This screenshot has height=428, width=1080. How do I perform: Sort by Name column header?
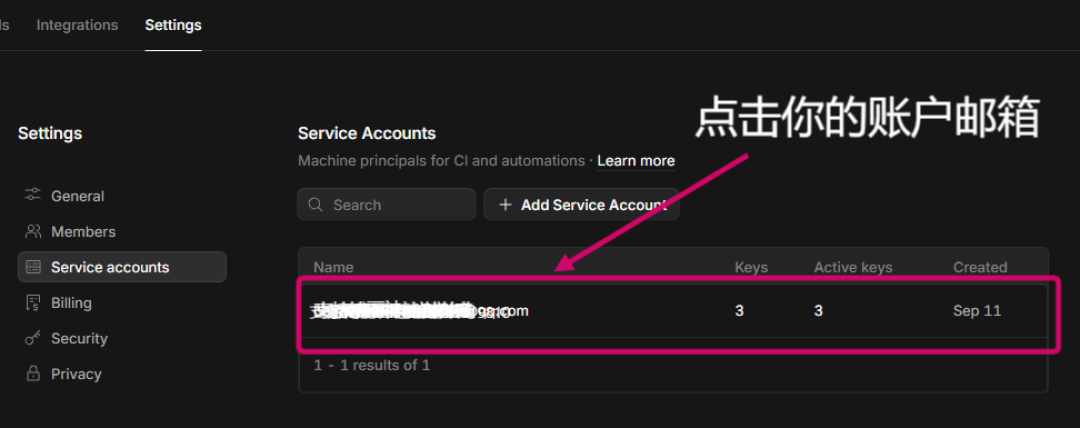333,267
